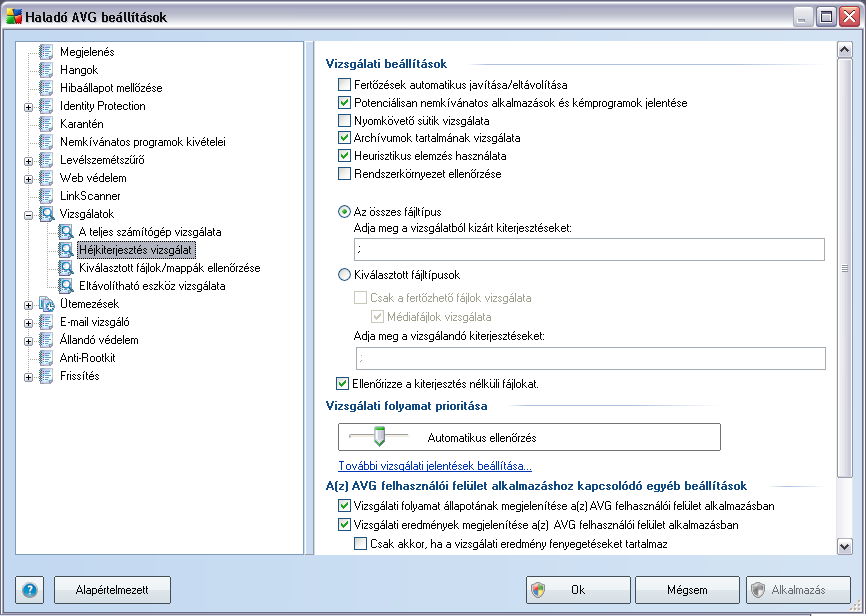Click the Identity Protection icon

coord(46,106)
